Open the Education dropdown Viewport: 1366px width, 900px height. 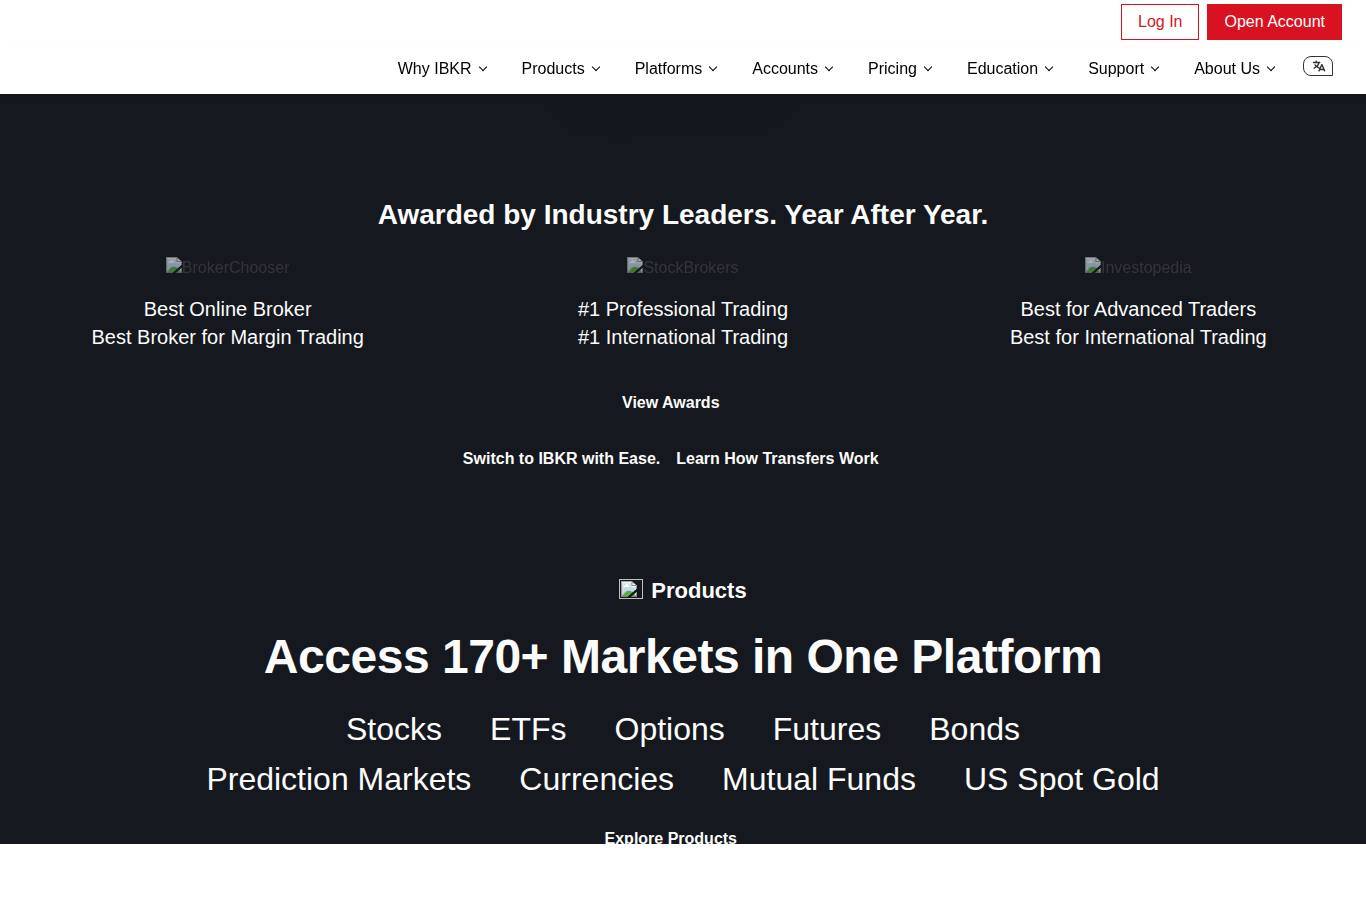click(x=1010, y=68)
